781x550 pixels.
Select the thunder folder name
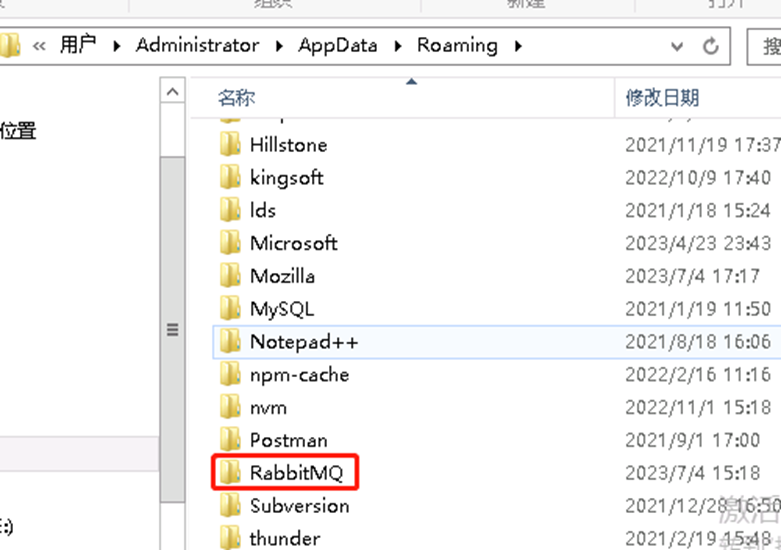click(285, 539)
